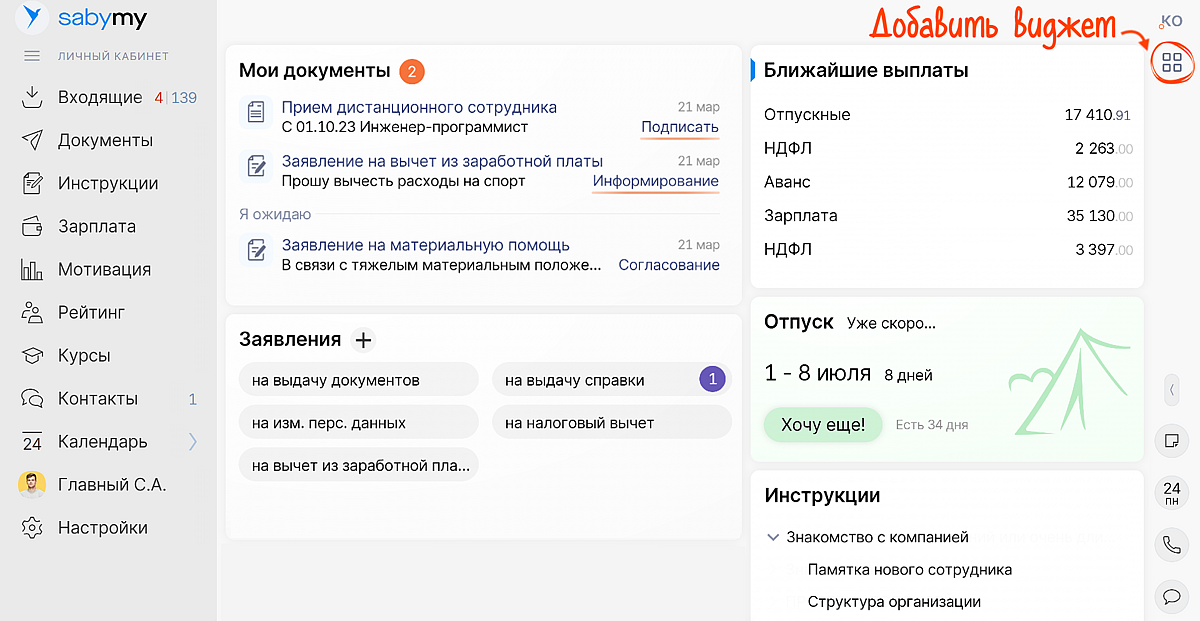Screen dimensions: 1200x621
Task: Collapse the Знакомство с компанией section
Action: [x=773, y=537]
